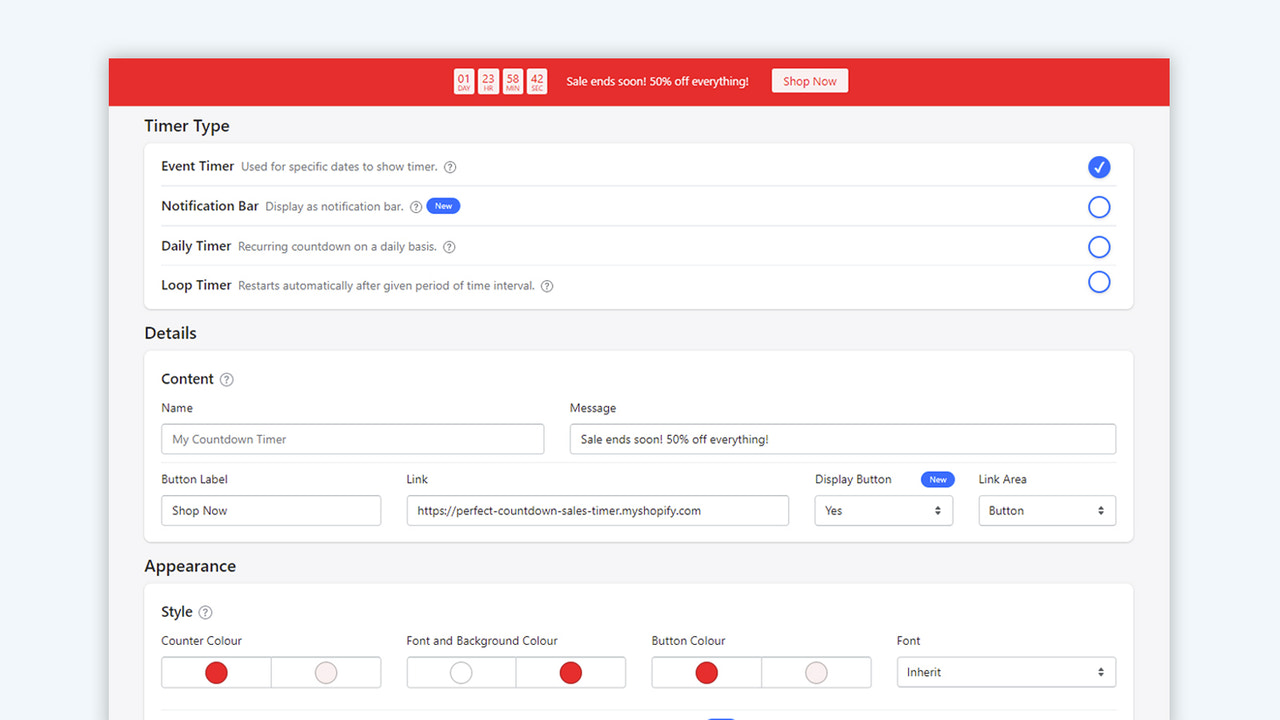The height and width of the screenshot is (720, 1280).
Task: Click the Style section help icon
Action: point(205,612)
